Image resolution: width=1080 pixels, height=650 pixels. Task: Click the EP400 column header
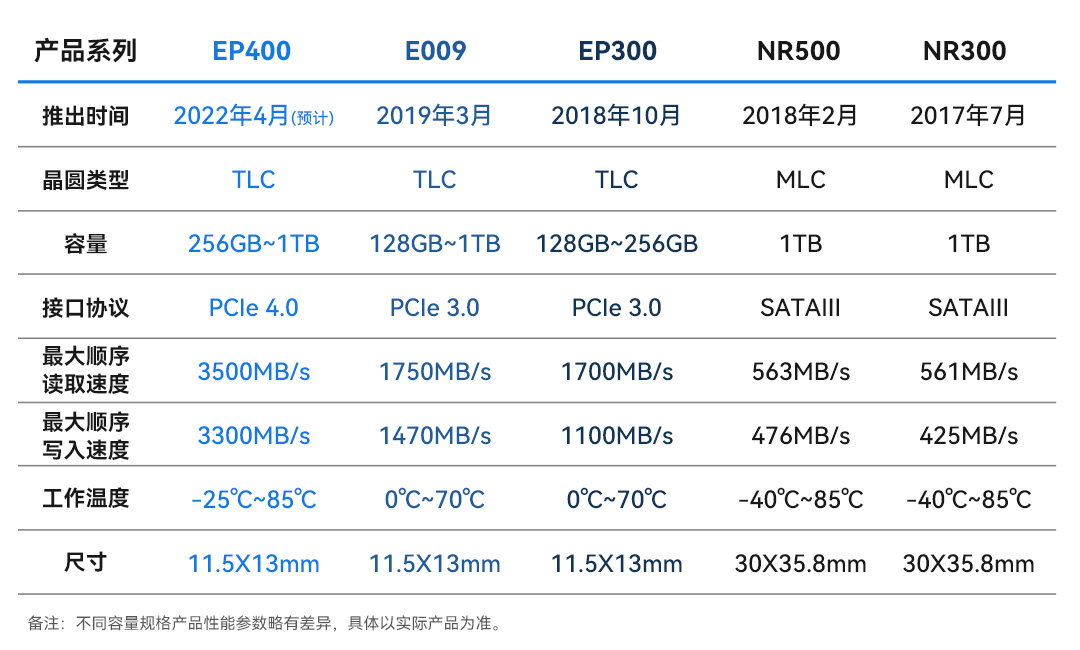(x=252, y=51)
